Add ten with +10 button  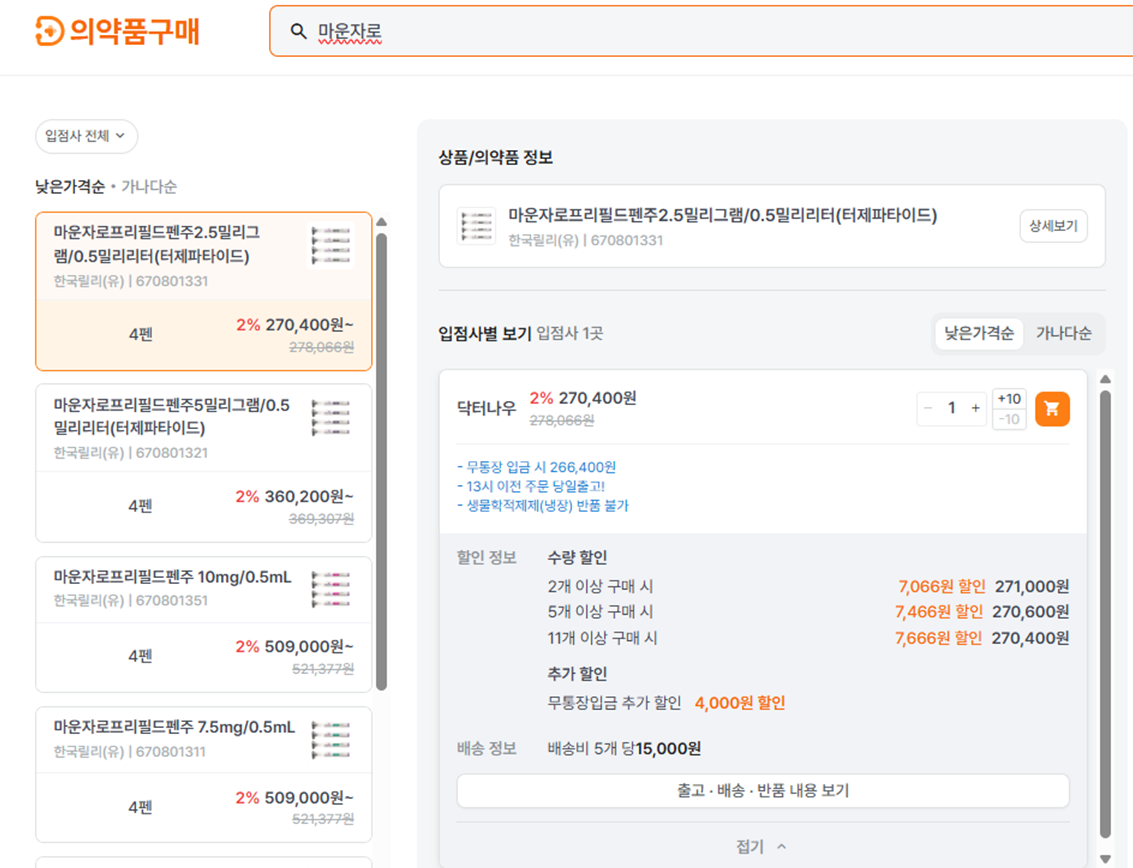coord(1009,399)
